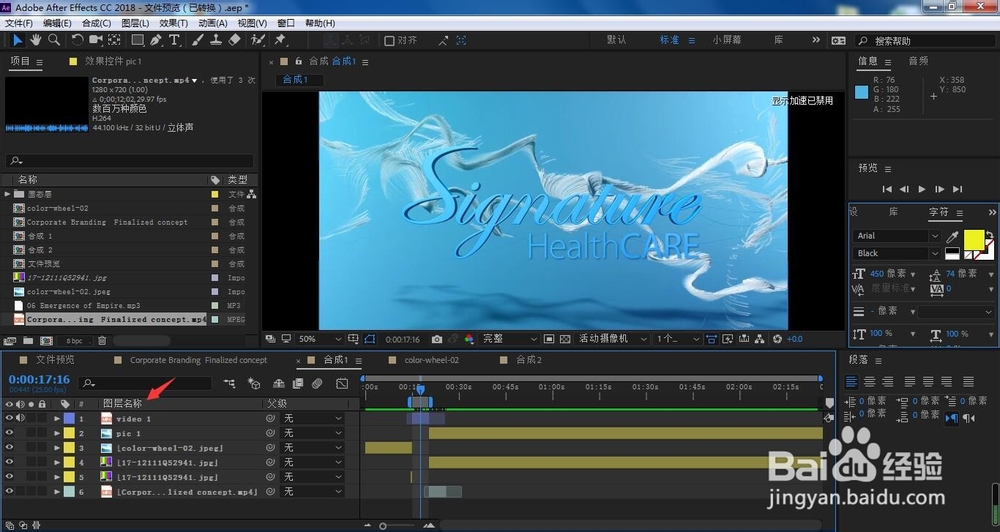Select the Horizontal Type tool
Image resolution: width=1000 pixels, height=532 pixels.
[174, 40]
